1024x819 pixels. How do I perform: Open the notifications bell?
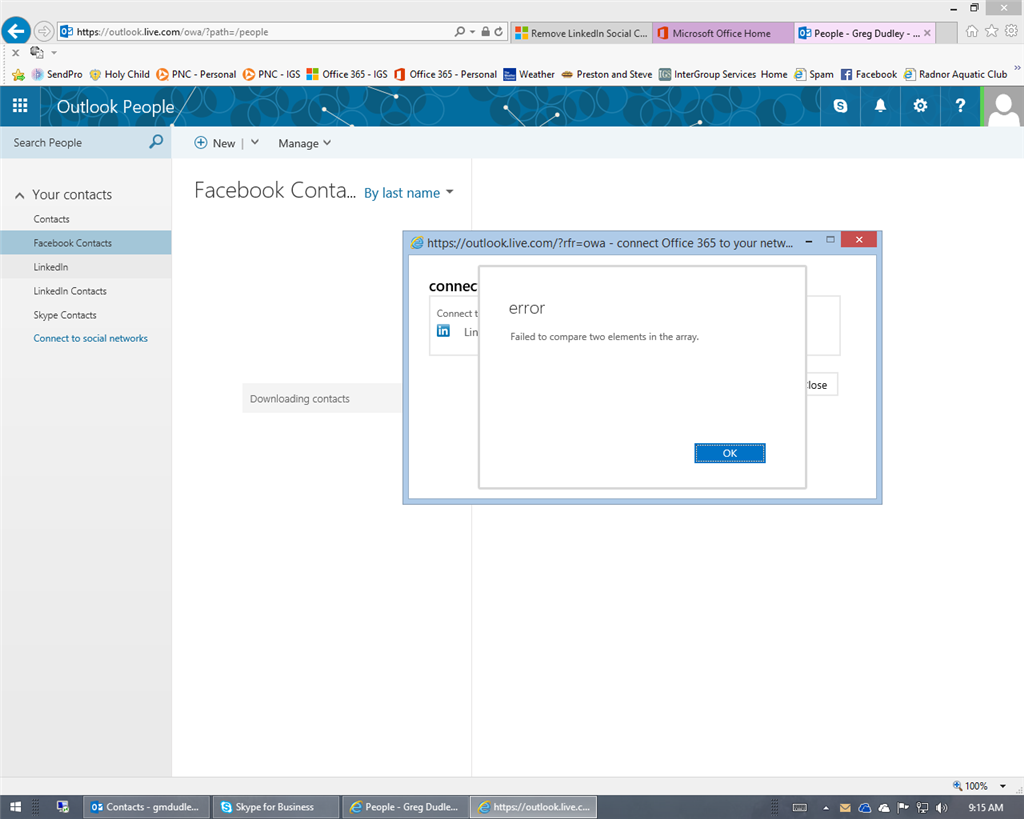(880, 106)
